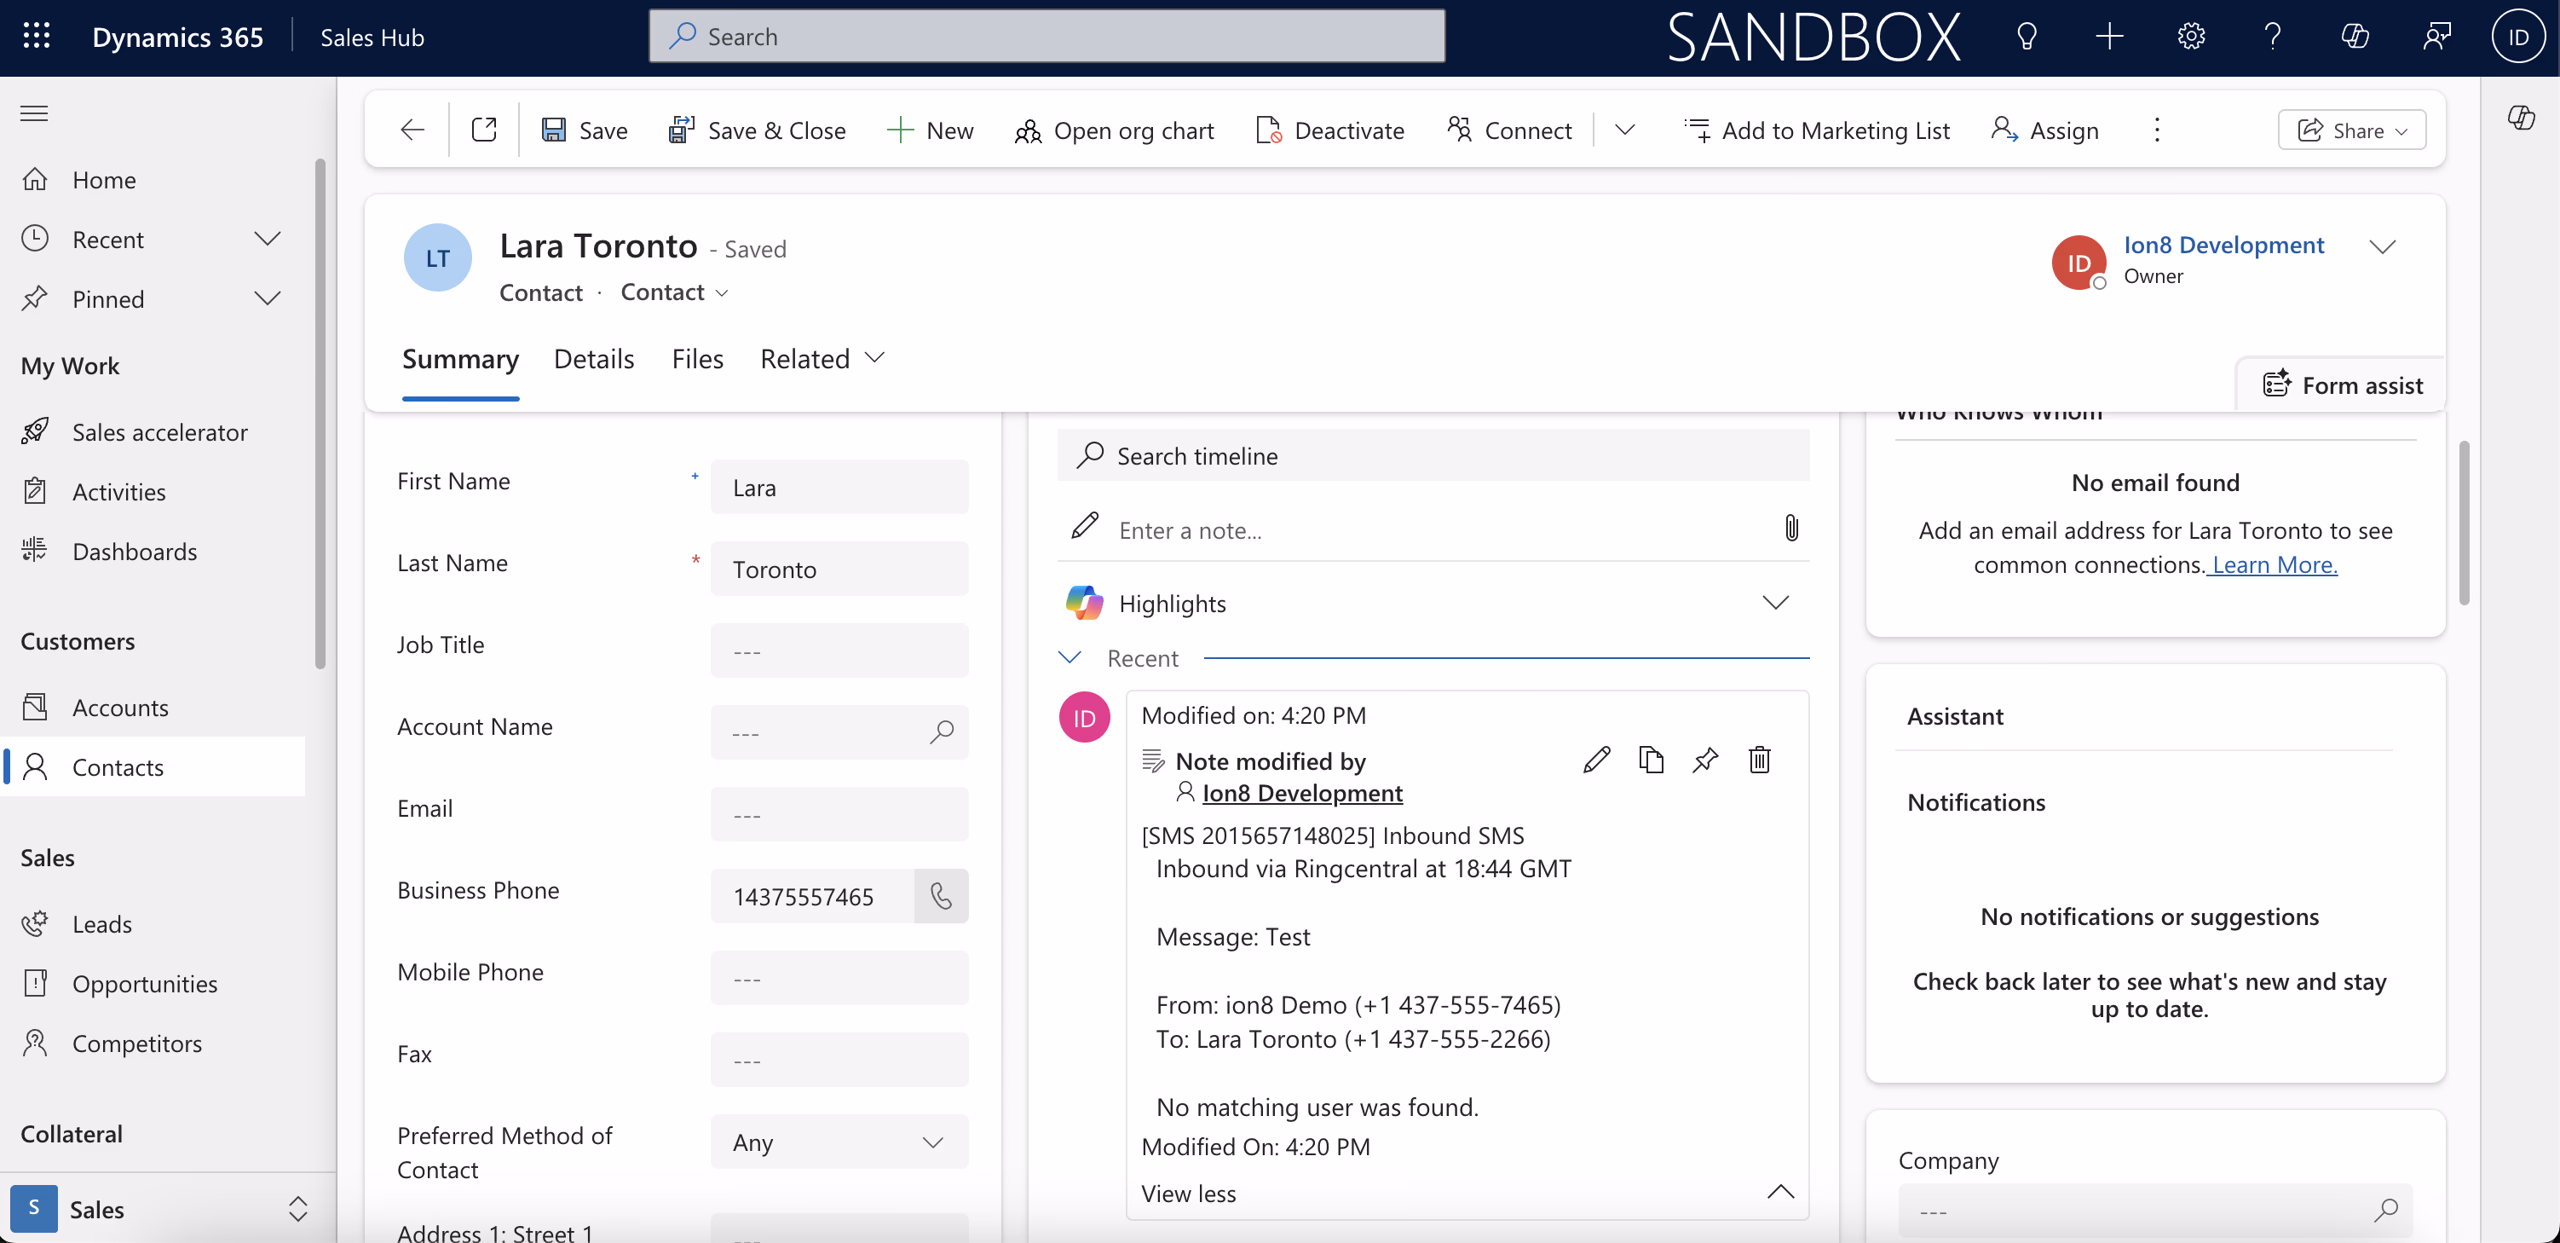Image resolution: width=2560 pixels, height=1243 pixels.
Task: Call Lara using the phone icon
Action: point(941,896)
